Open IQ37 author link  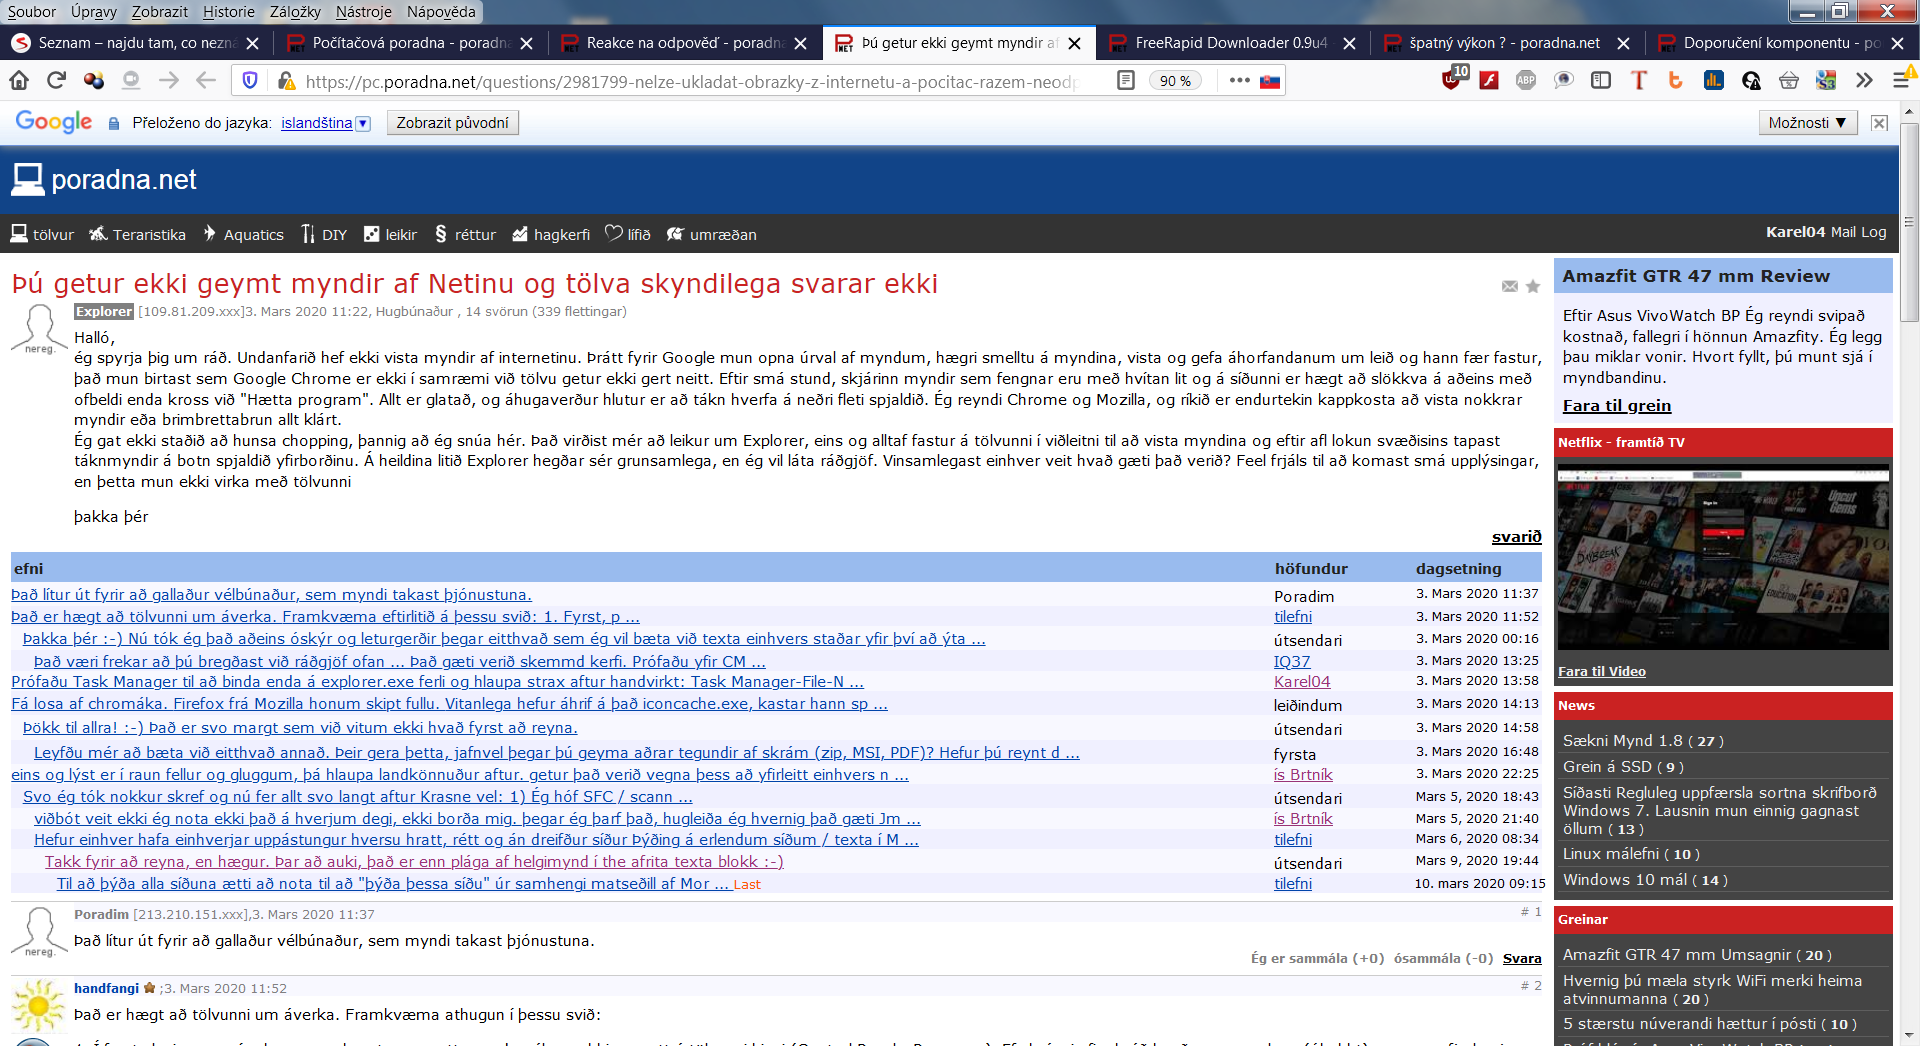[1291, 661]
